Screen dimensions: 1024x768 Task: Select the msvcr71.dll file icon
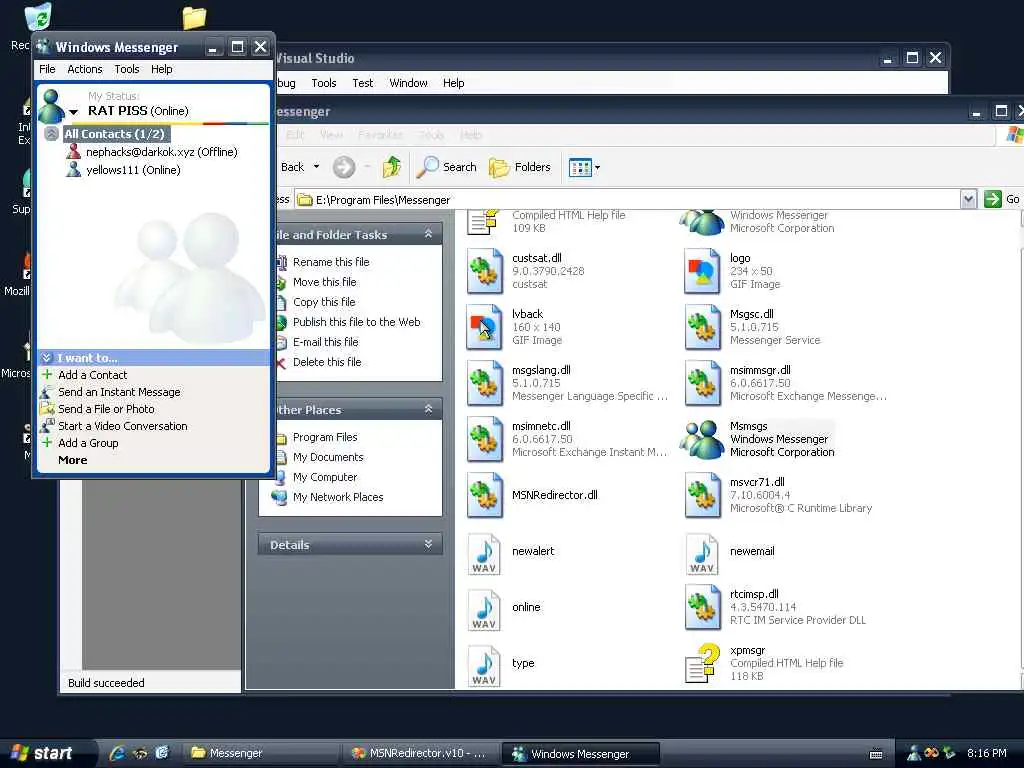703,496
